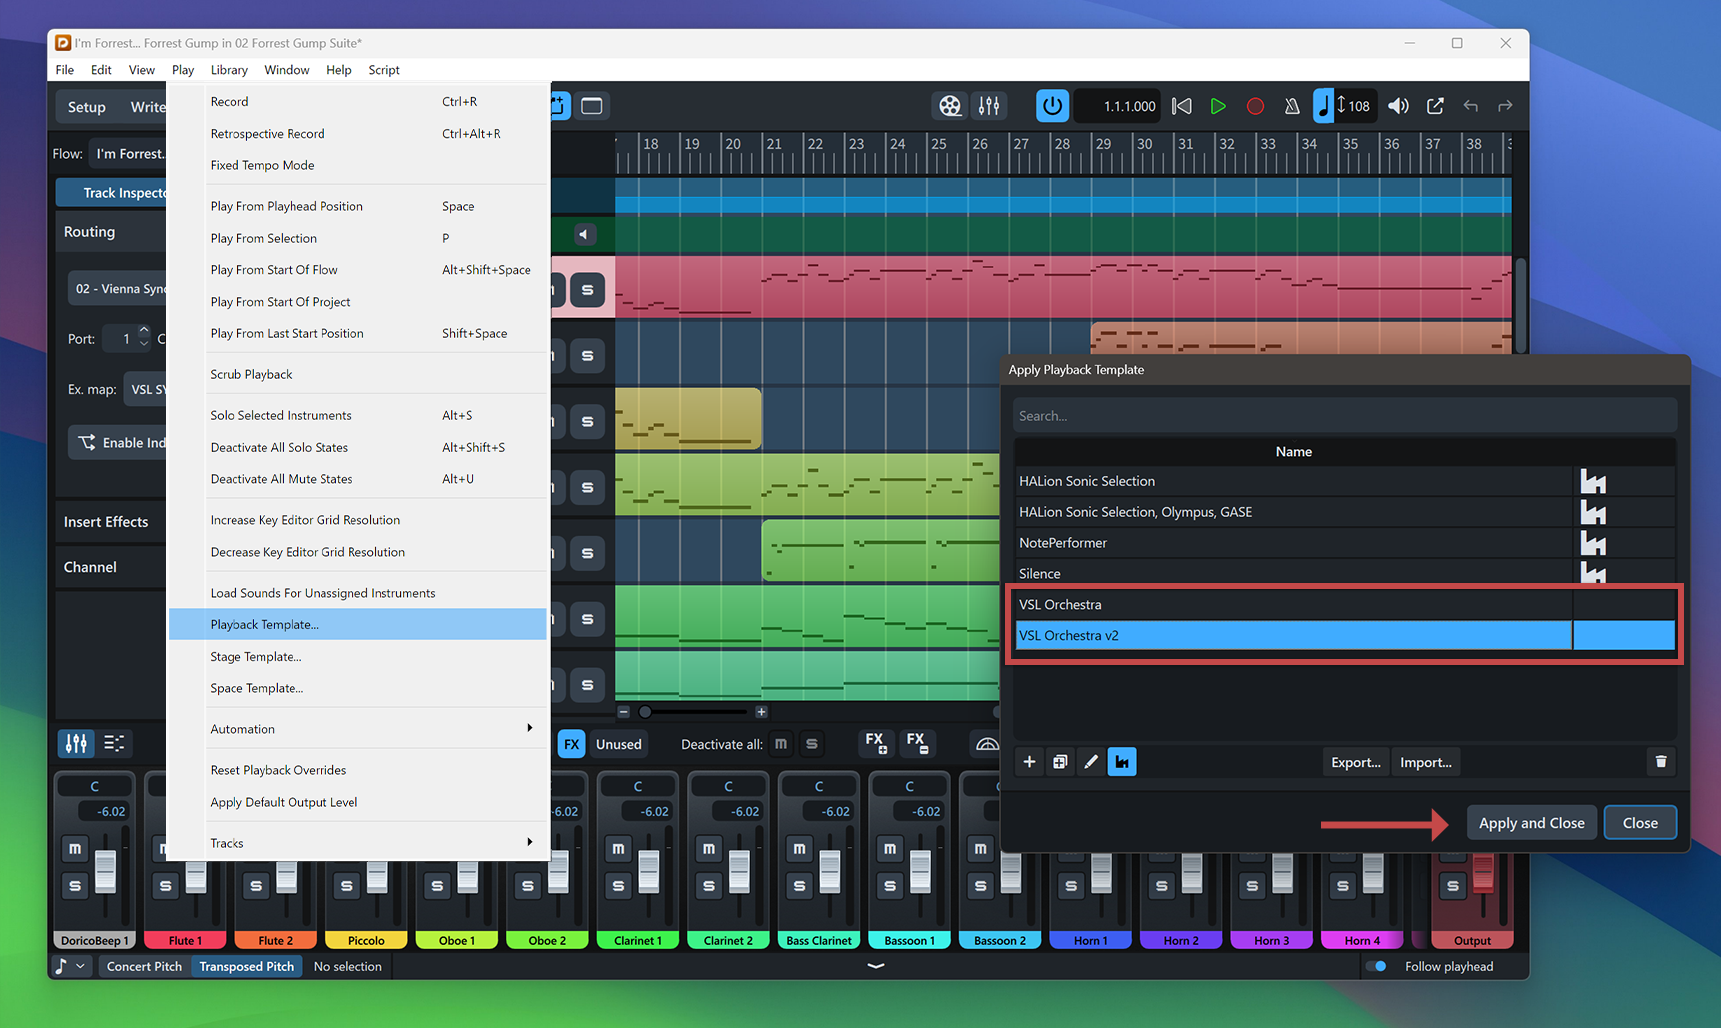Open the File menu
The image size is (1721, 1028).
pos(65,70)
